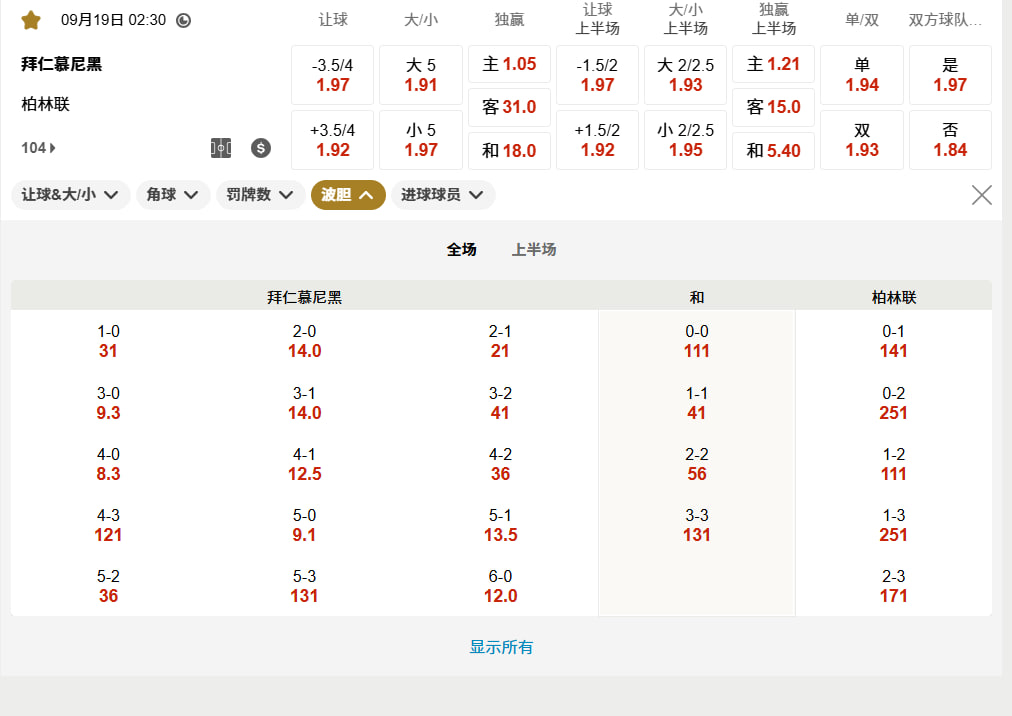The width and height of the screenshot is (1012, 716).
Task: Pick 小 2/2.5 at 1.95
Action: point(685,140)
